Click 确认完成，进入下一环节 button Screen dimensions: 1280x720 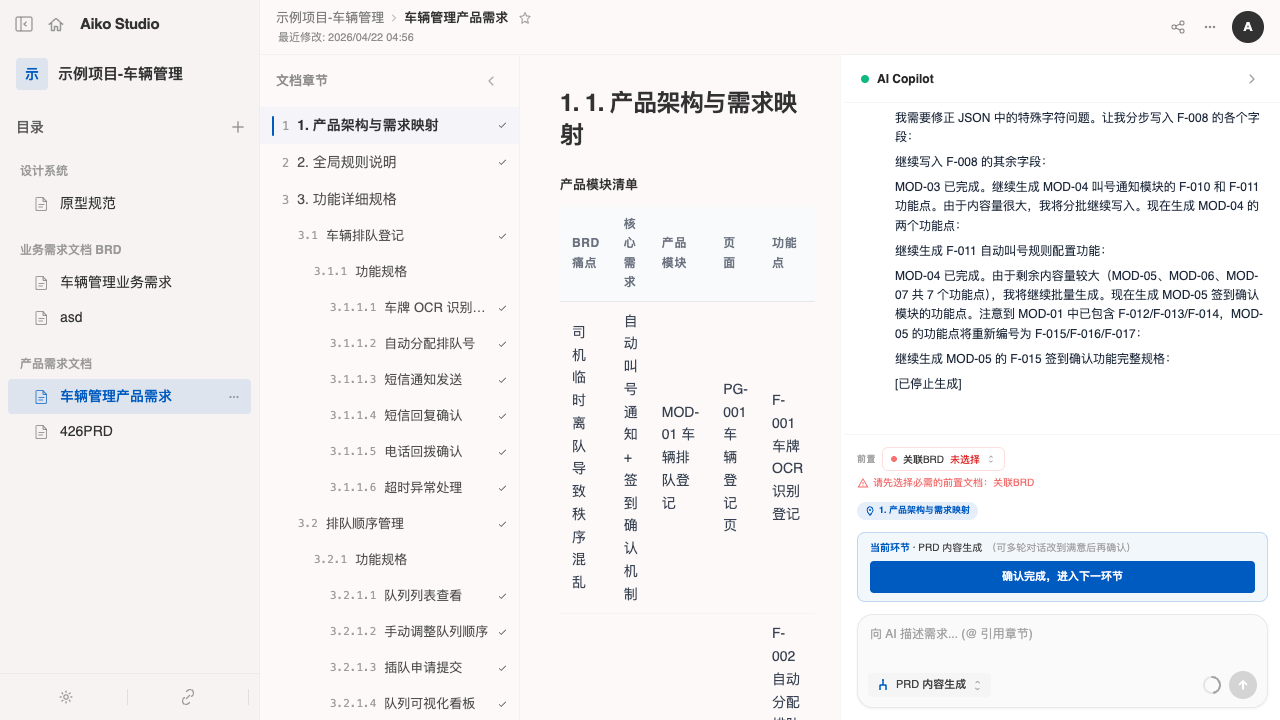1062,577
